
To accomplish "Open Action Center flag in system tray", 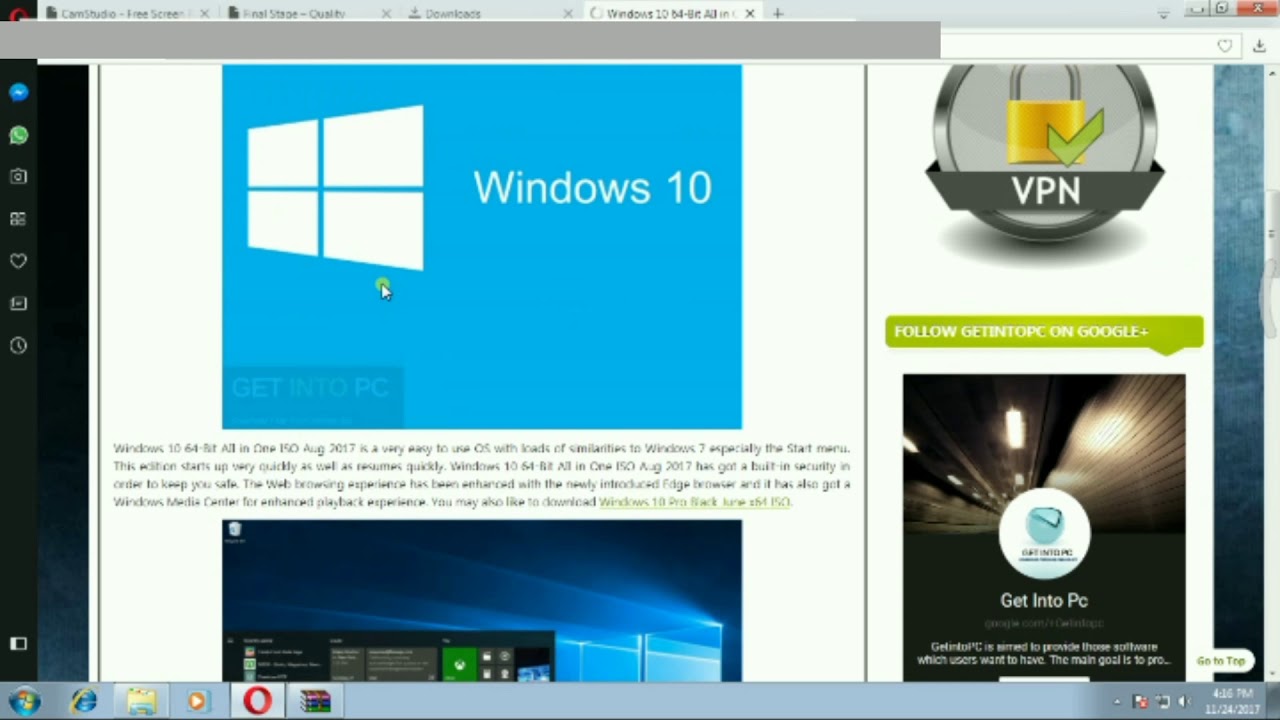I will pos(1140,702).
